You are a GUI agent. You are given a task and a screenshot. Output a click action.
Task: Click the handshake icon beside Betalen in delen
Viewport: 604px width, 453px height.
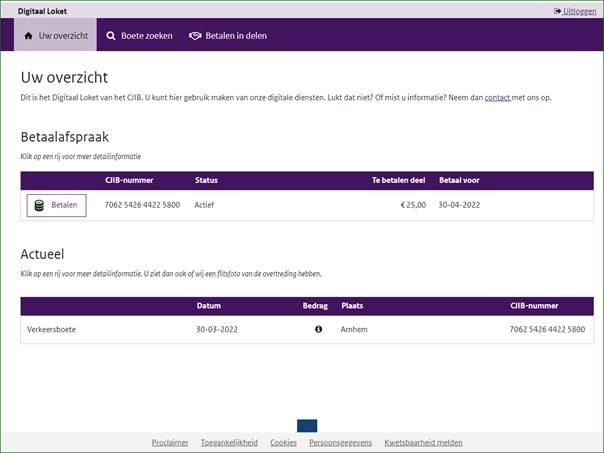coord(195,36)
